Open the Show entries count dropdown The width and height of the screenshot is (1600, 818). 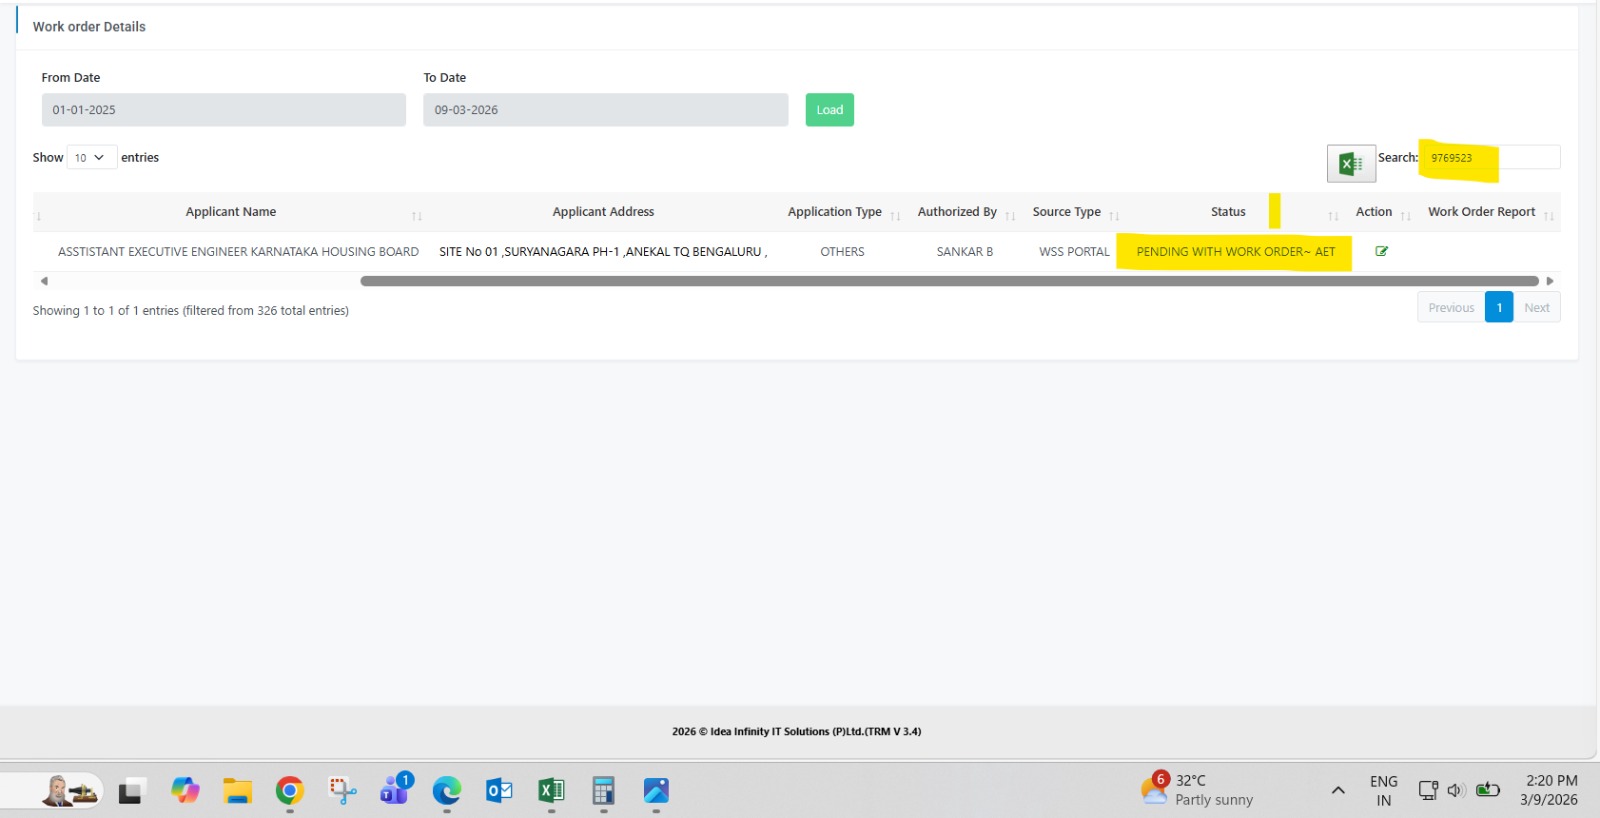point(91,157)
